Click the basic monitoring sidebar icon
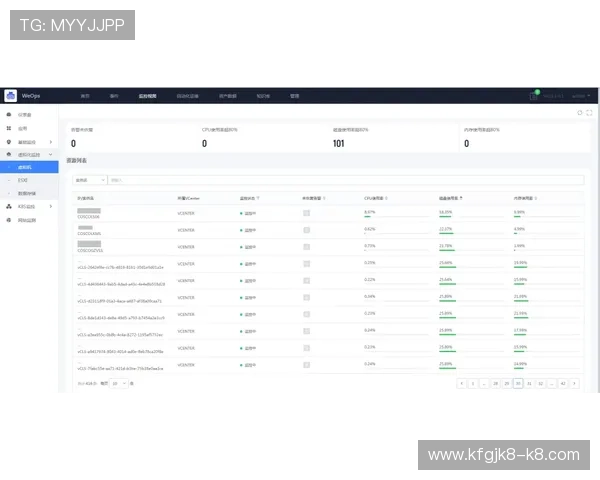The width and height of the screenshot is (600, 480). [x=9, y=142]
